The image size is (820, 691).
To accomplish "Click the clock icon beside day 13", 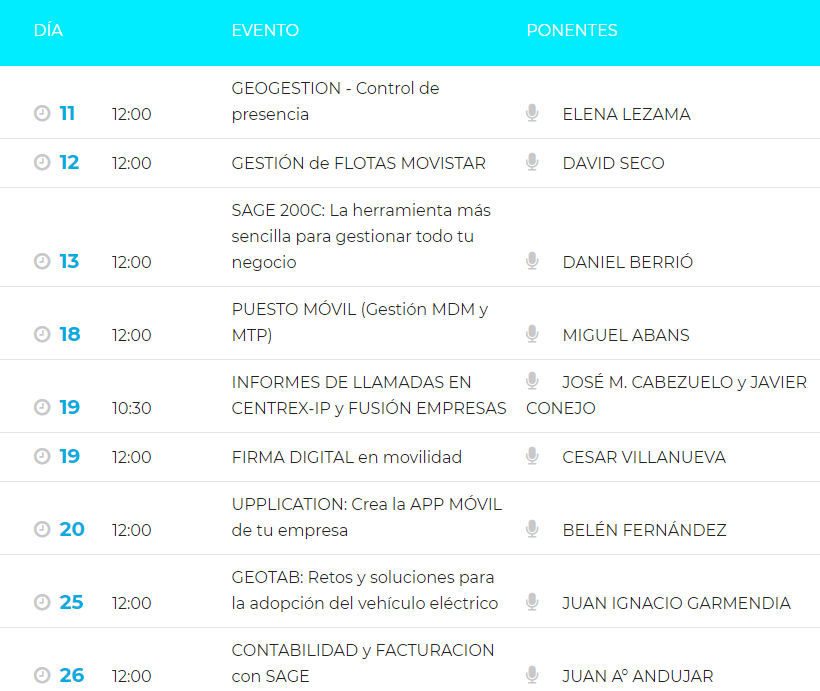I will tap(41, 262).
